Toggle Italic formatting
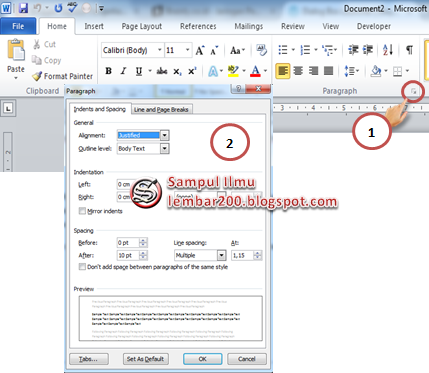Image resolution: width=429 pixels, height=373 pixels. click(x=123, y=71)
